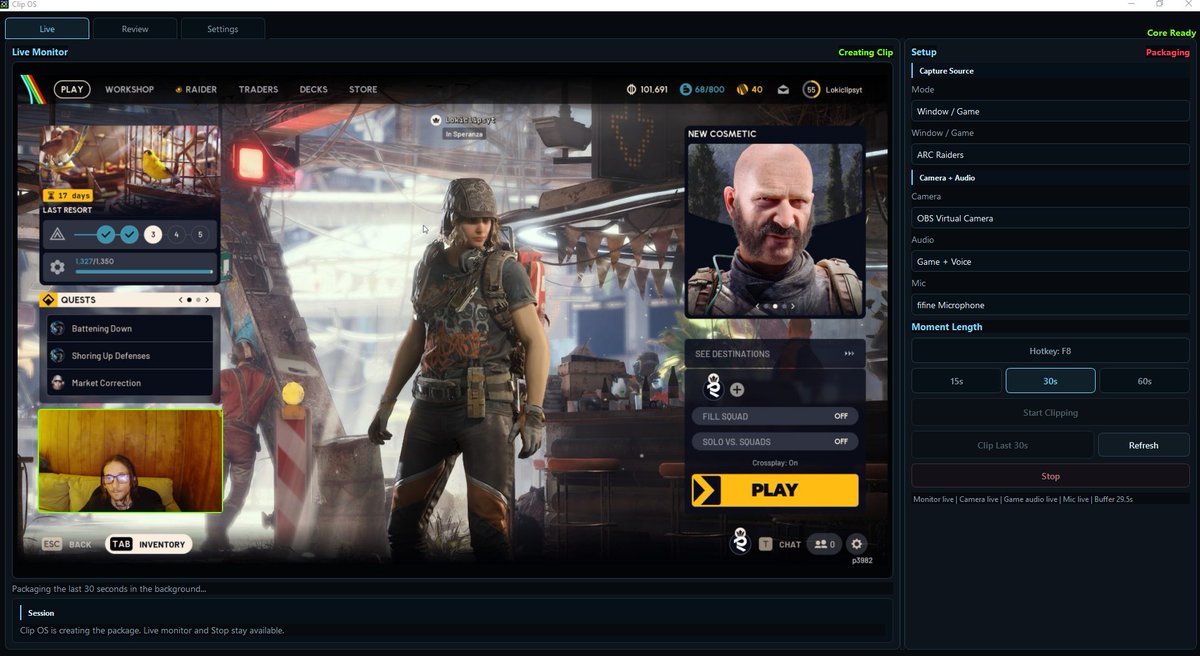Open Audio dropdown showing Game + Voice
This screenshot has width=1200, height=656.
(1050, 261)
